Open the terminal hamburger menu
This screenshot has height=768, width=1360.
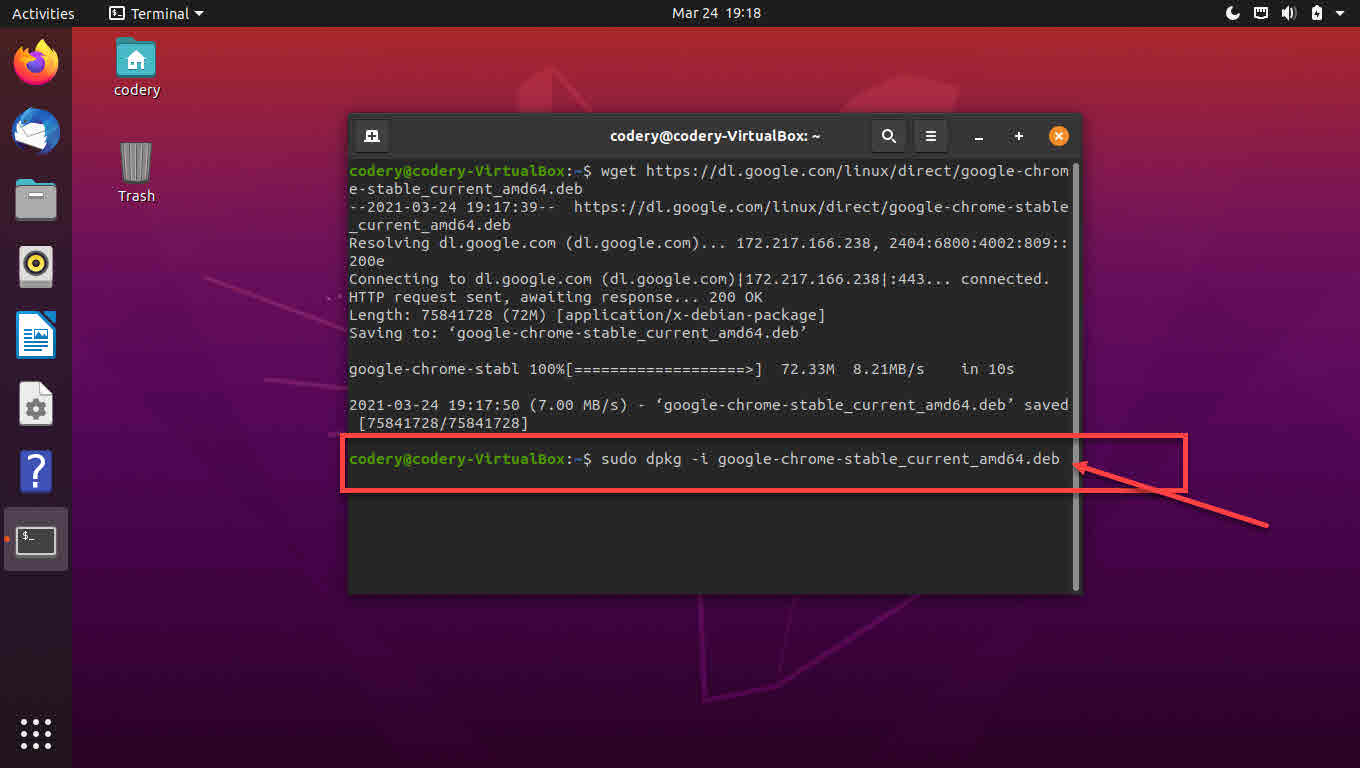[x=930, y=136]
